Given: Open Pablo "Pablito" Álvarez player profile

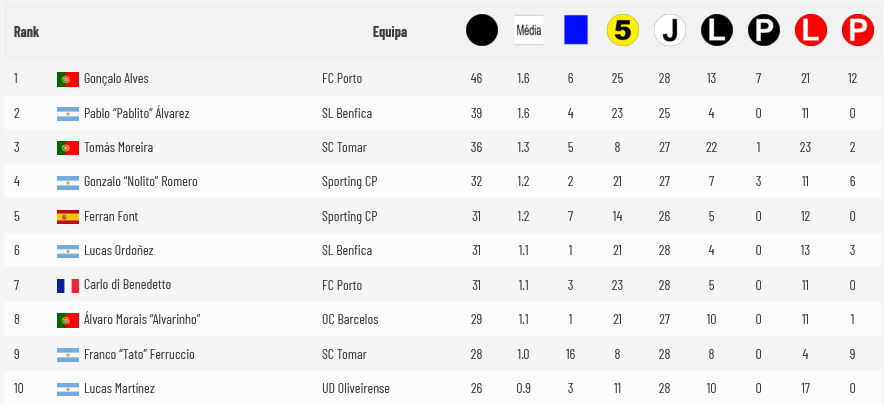Looking at the screenshot, I should (136, 113).
